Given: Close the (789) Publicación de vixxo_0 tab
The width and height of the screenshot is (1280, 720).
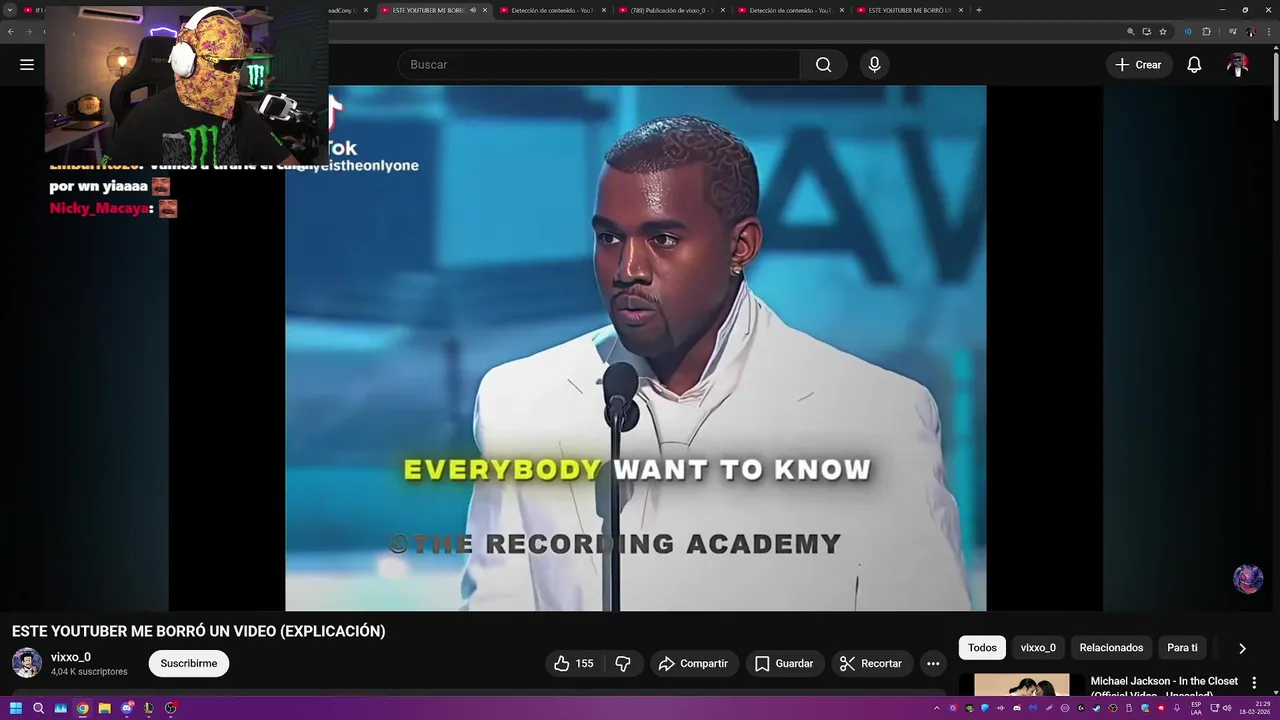Looking at the screenshot, I should click(723, 10).
